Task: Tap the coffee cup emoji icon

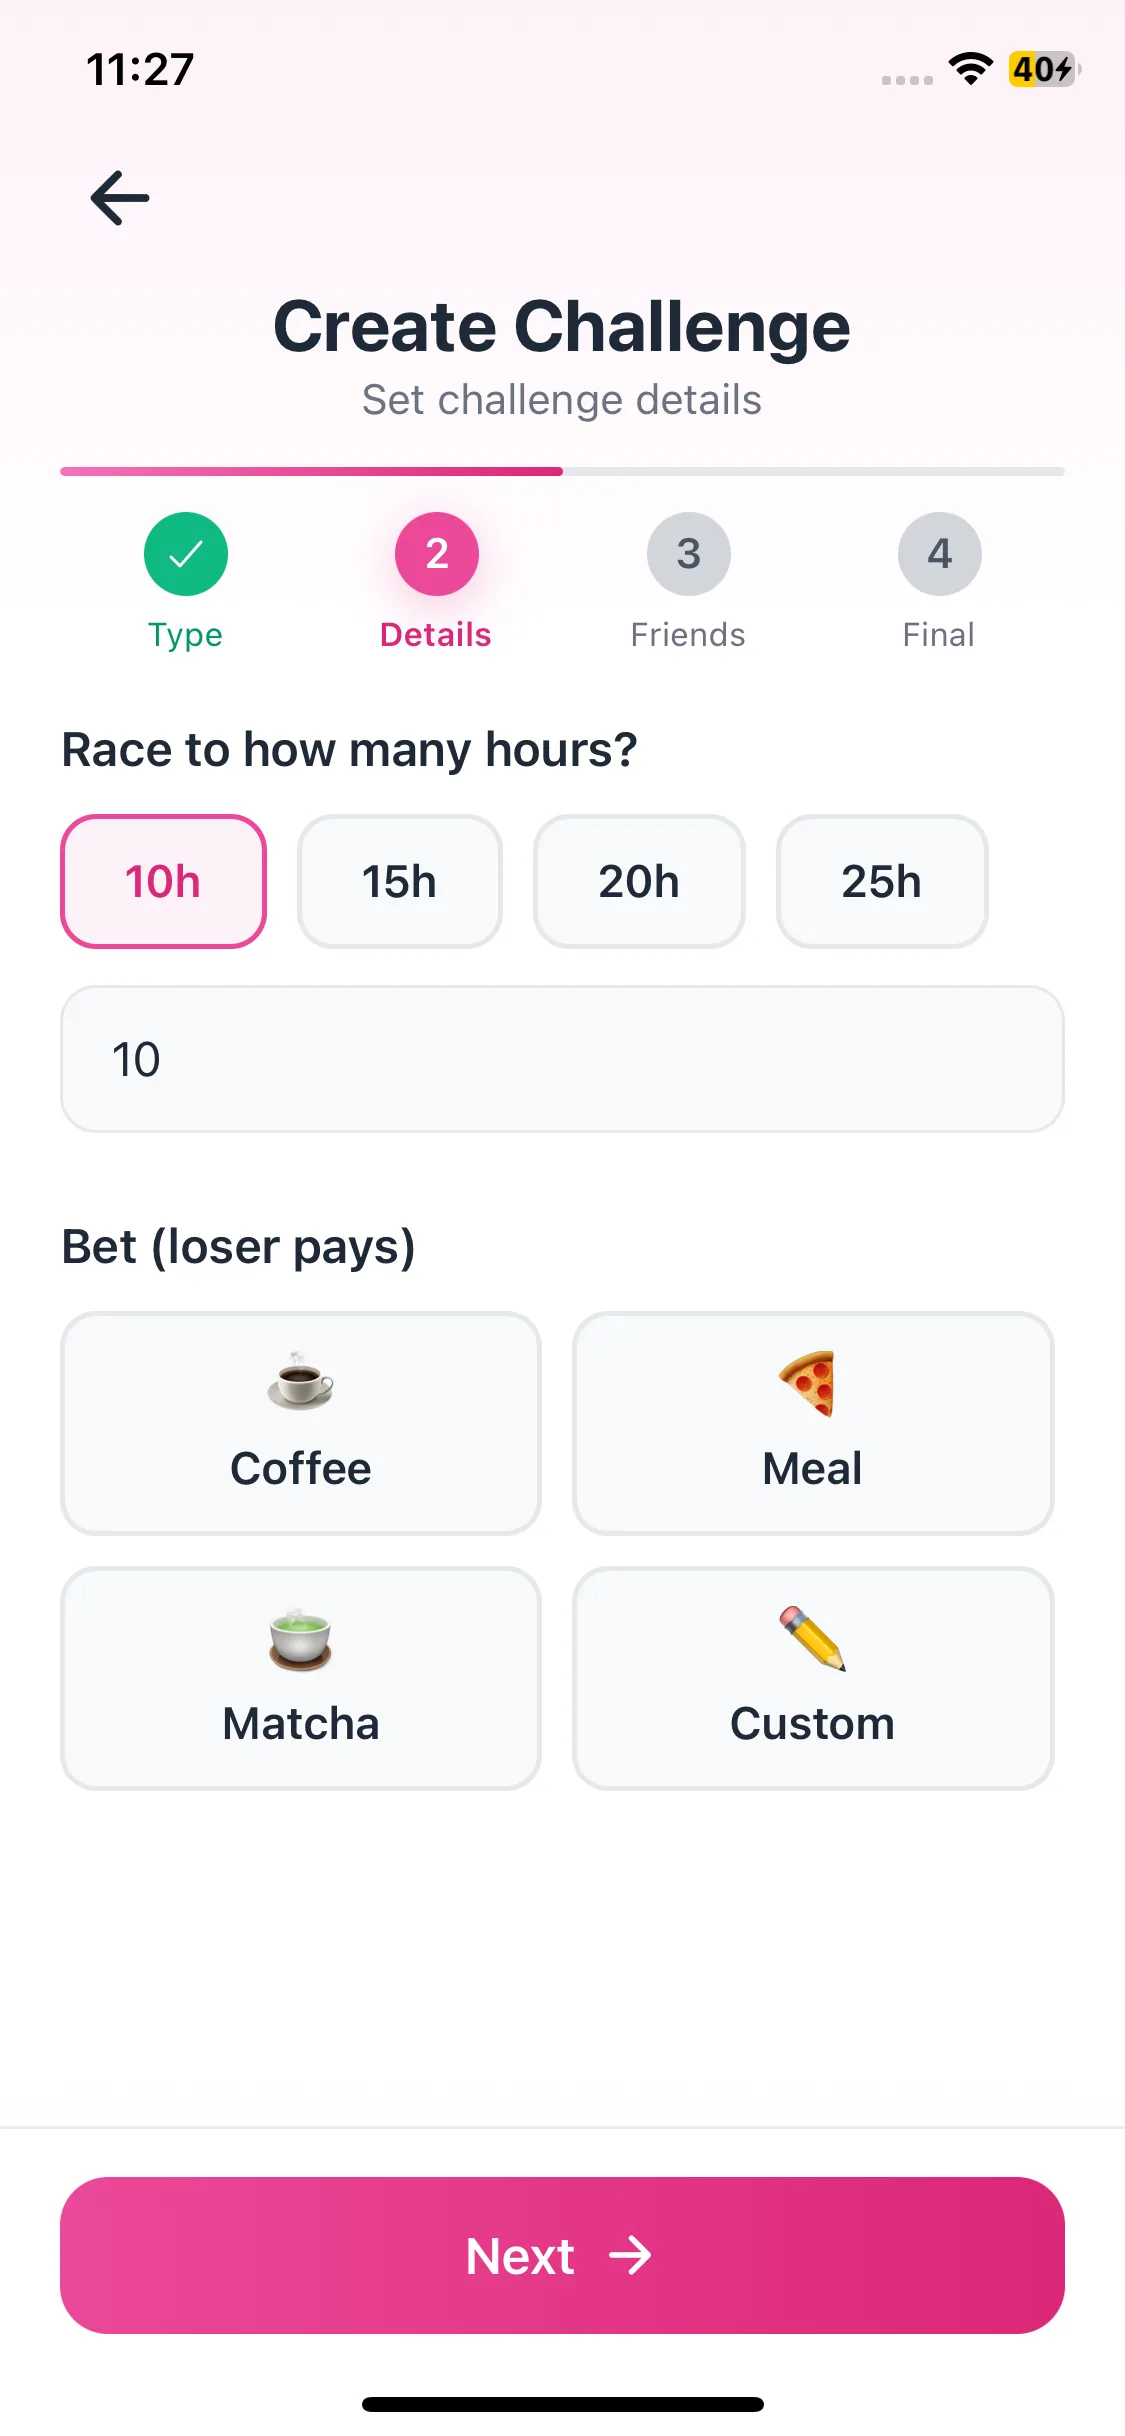Action: pos(300,1382)
